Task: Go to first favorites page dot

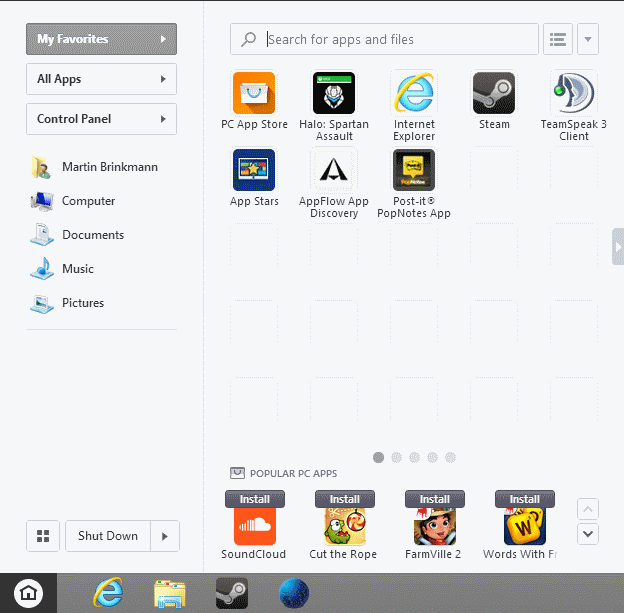Action: (x=378, y=458)
